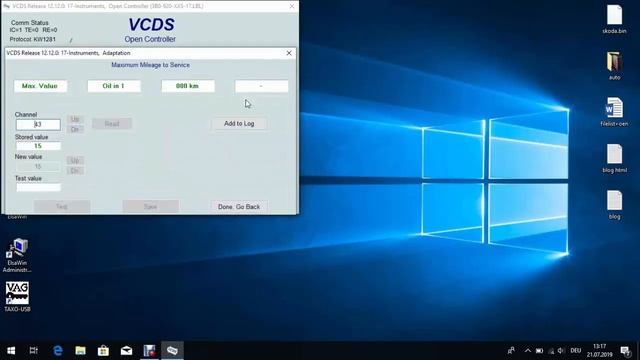Decrease the Channel with its Dn button
Screen dimensions: 640x360
[x=75, y=129]
